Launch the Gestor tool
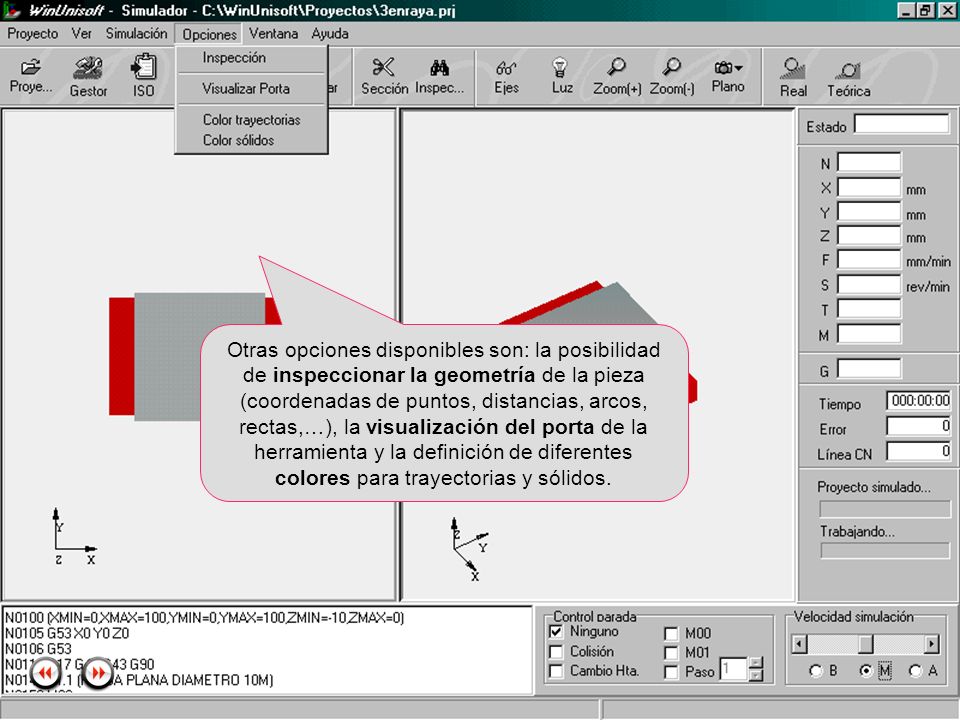This screenshot has width=960, height=720. coord(88,76)
